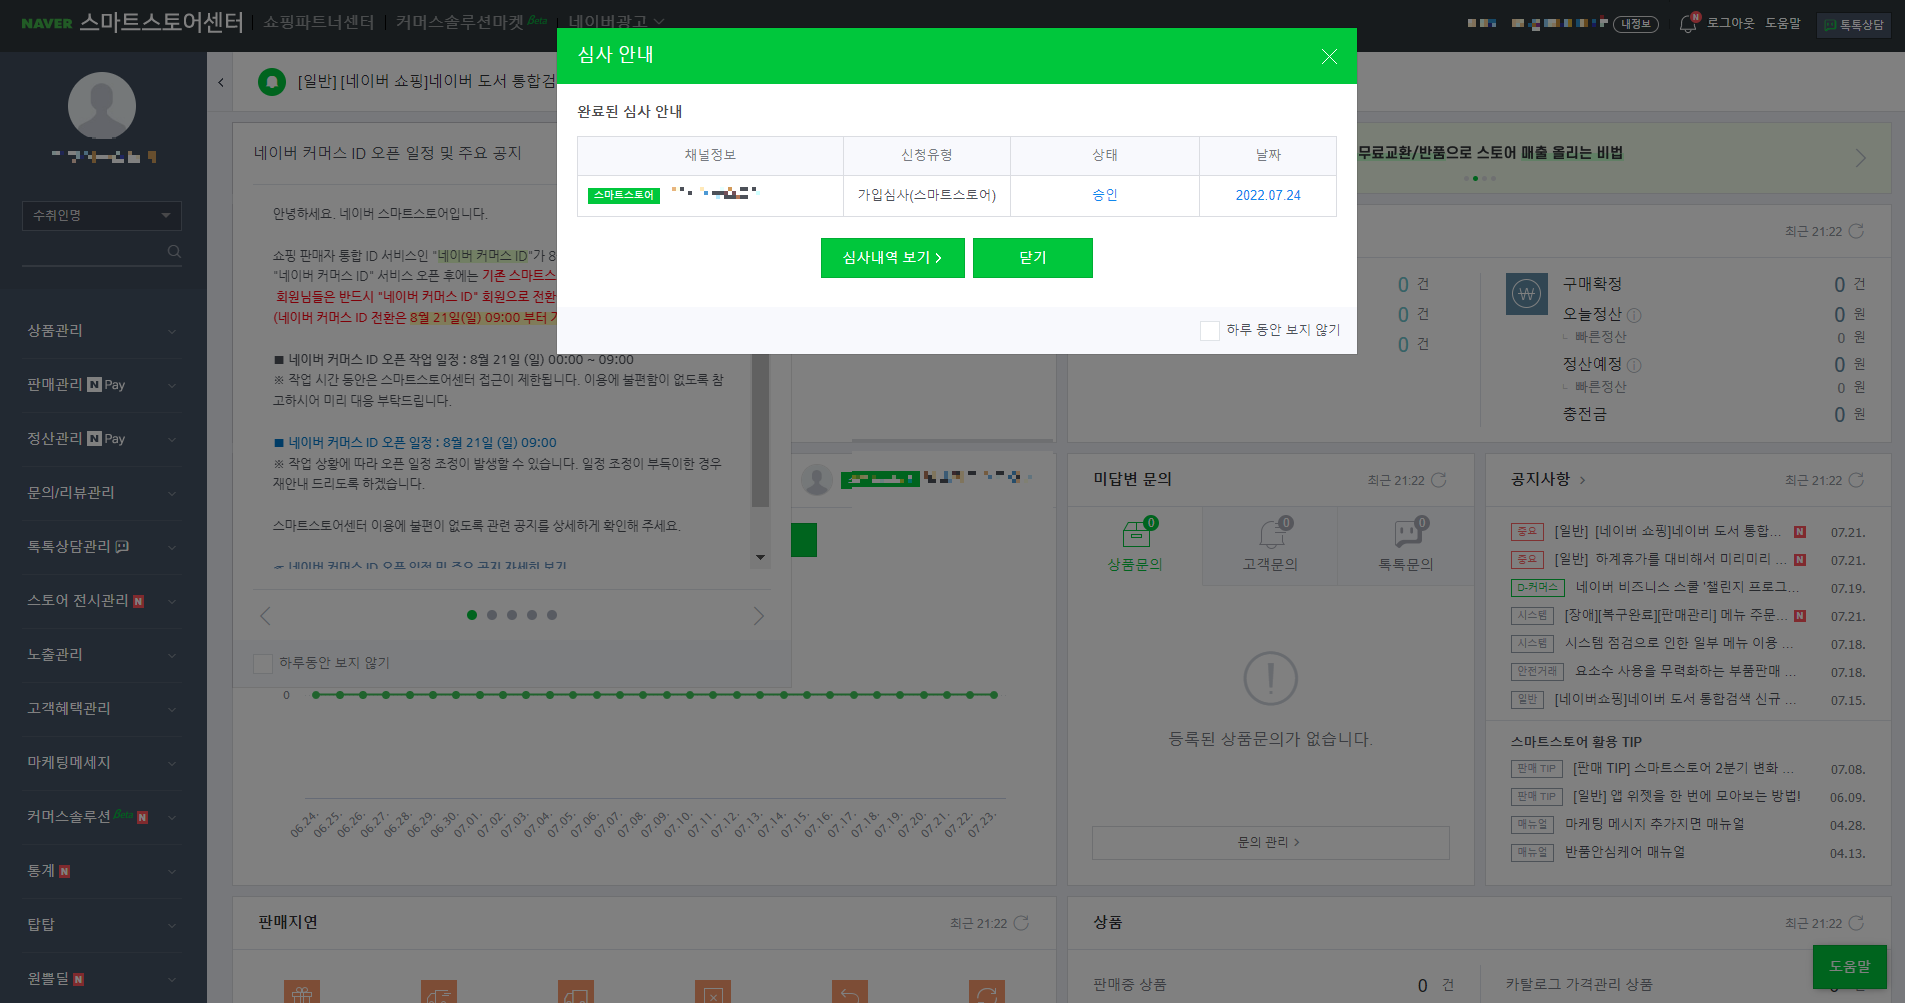The height and width of the screenshot is (1003, 1905).
Task: Open the 2022.07.24 date link
Action: click(x=1267, y=195)
